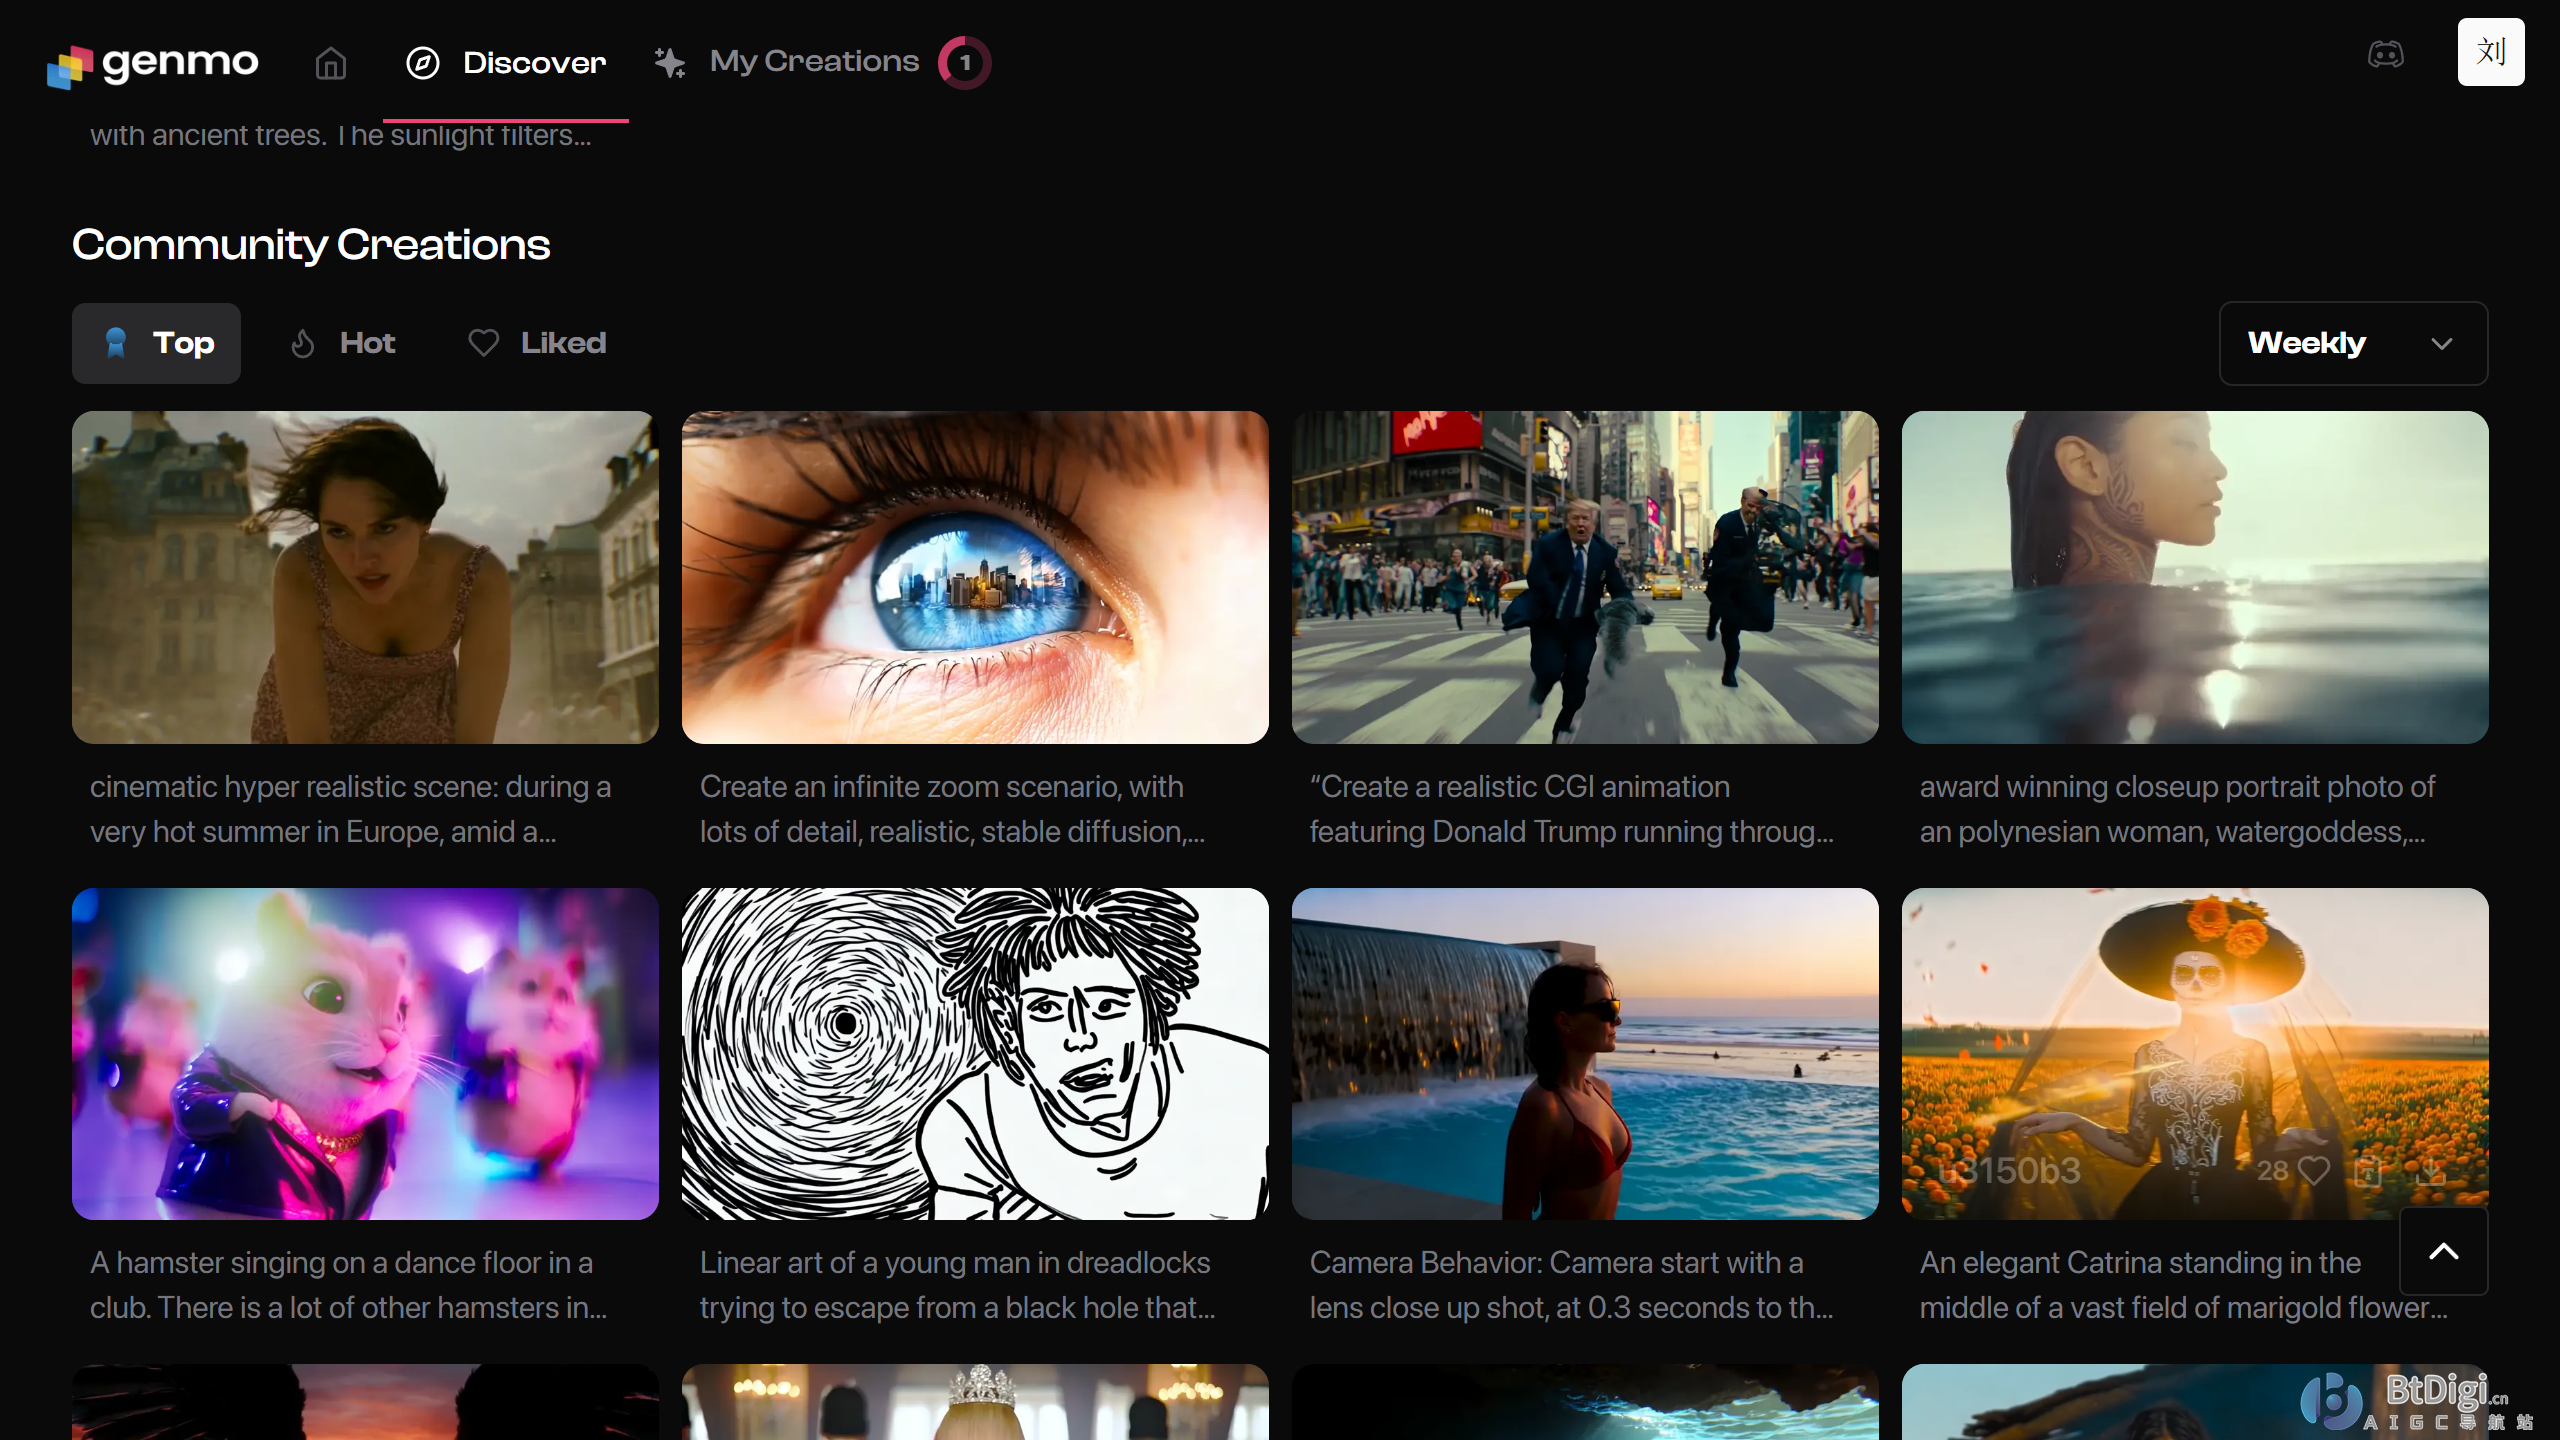Click 'Linear art of a young man' text
The height and width of the screenshot is (1440, 2560).
pyautogui.click(x=957, y=1285)
